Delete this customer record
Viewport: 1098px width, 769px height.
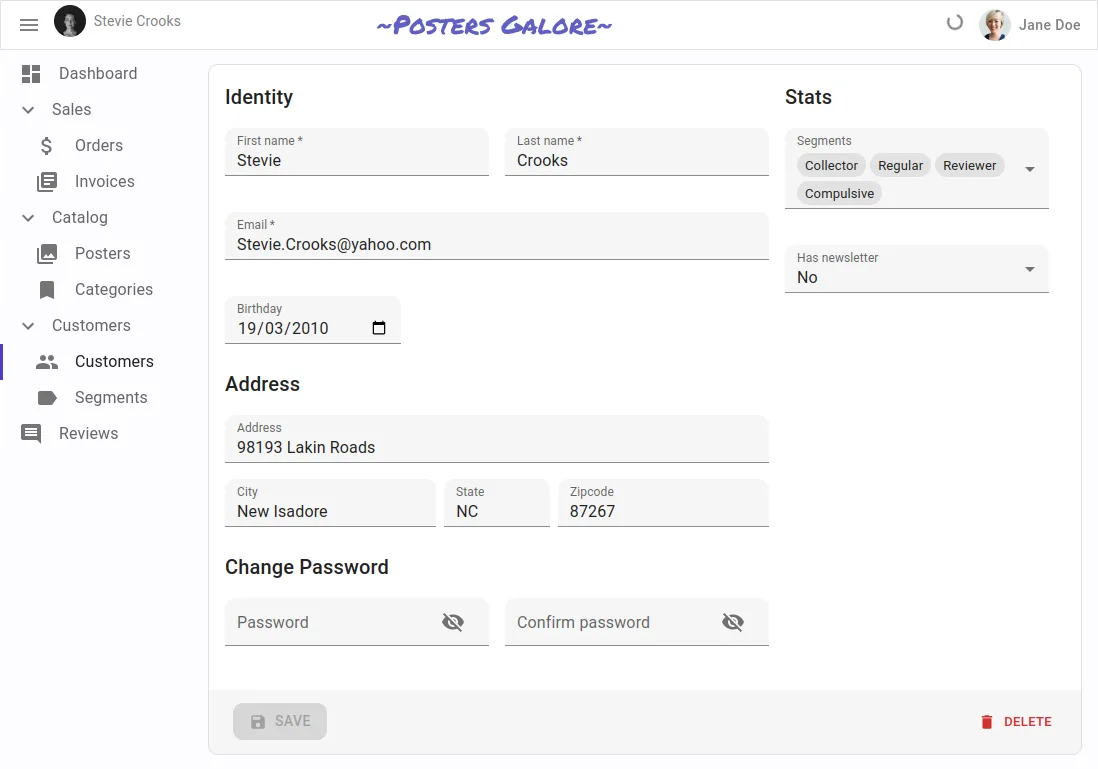click(x=1015, y=722)
